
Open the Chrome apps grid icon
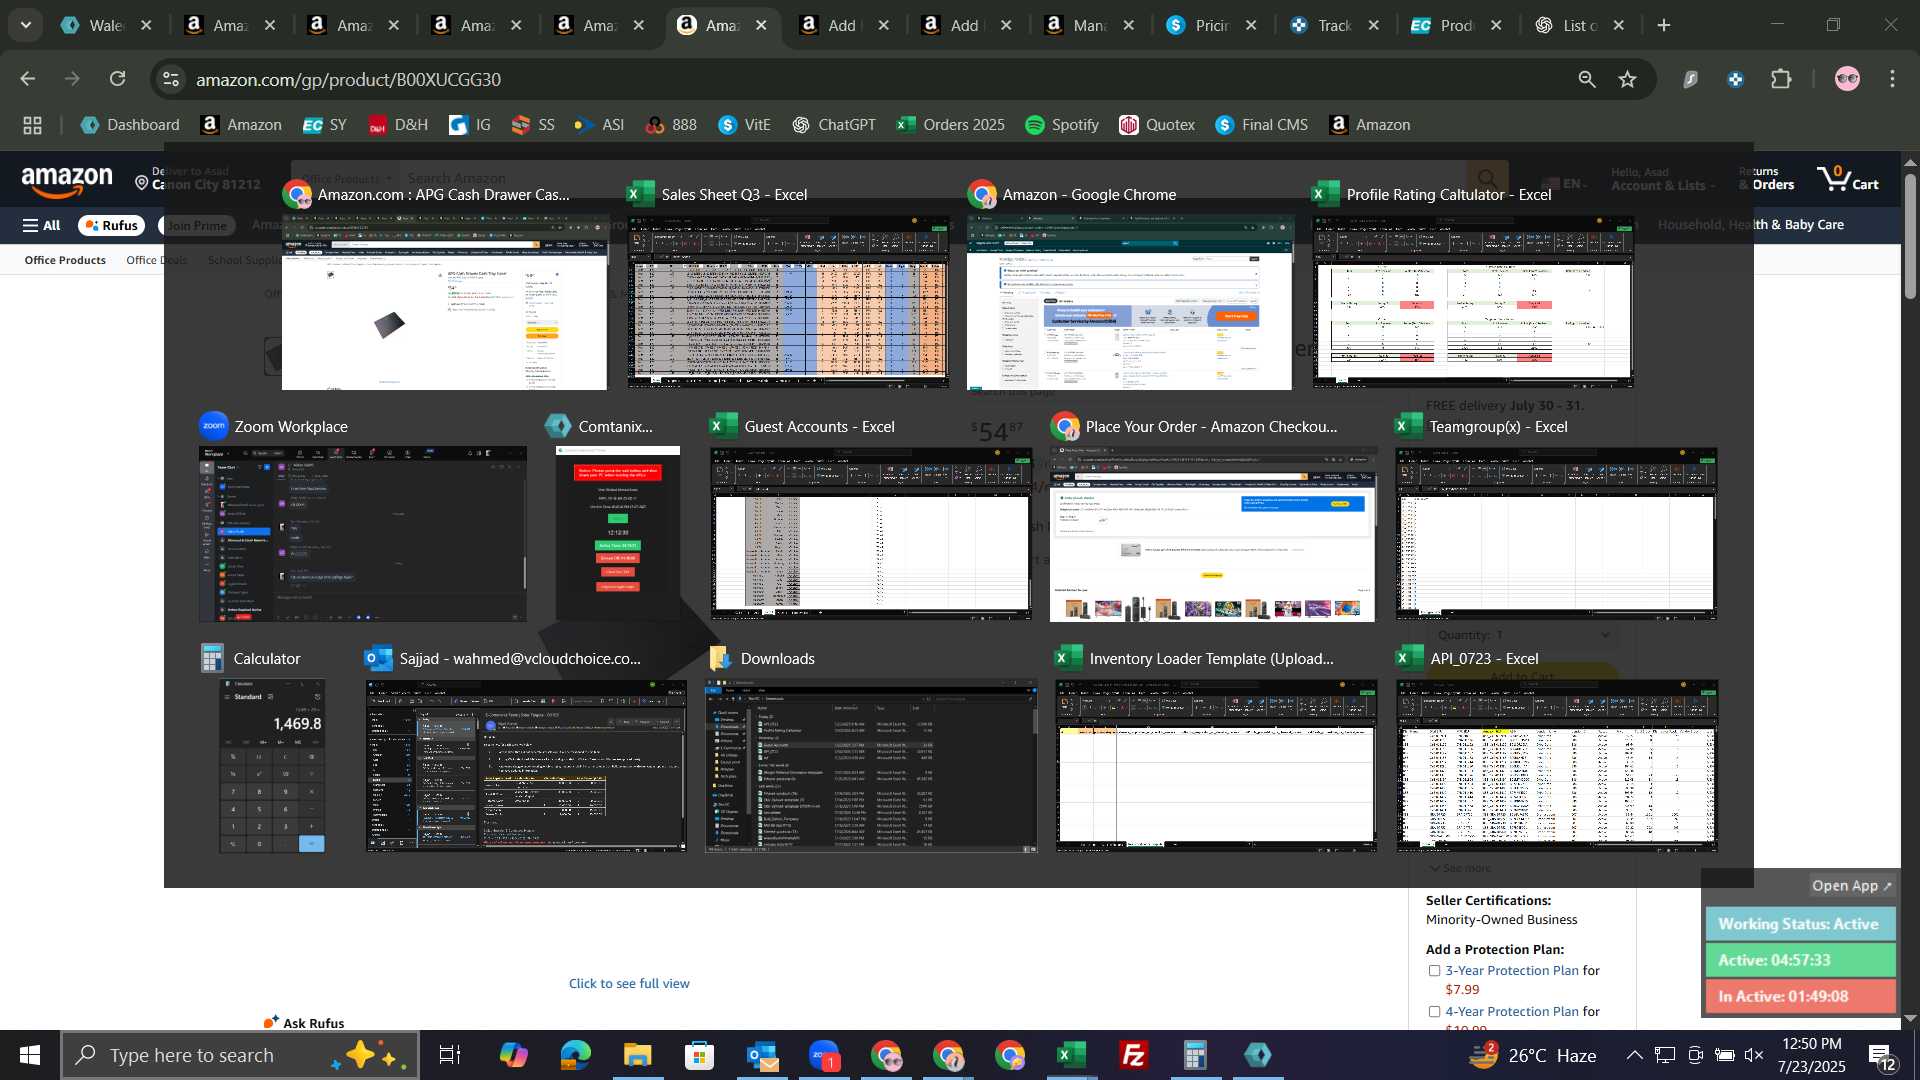coord(32,125)
